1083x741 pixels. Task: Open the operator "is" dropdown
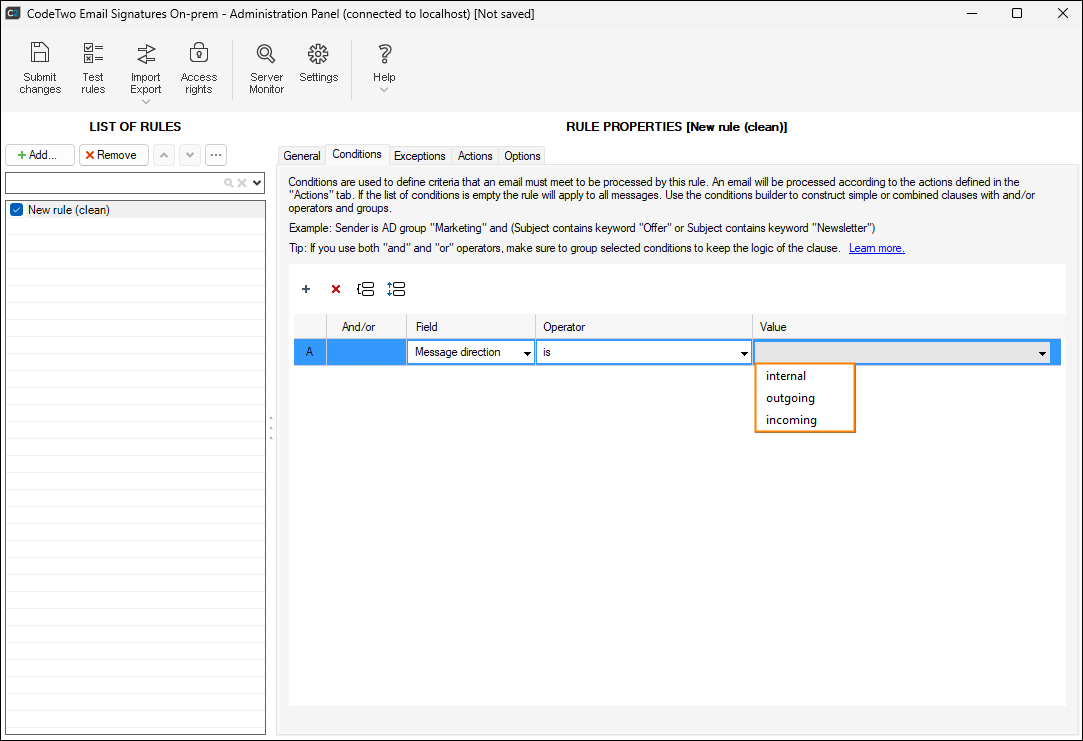coord(743,353)
